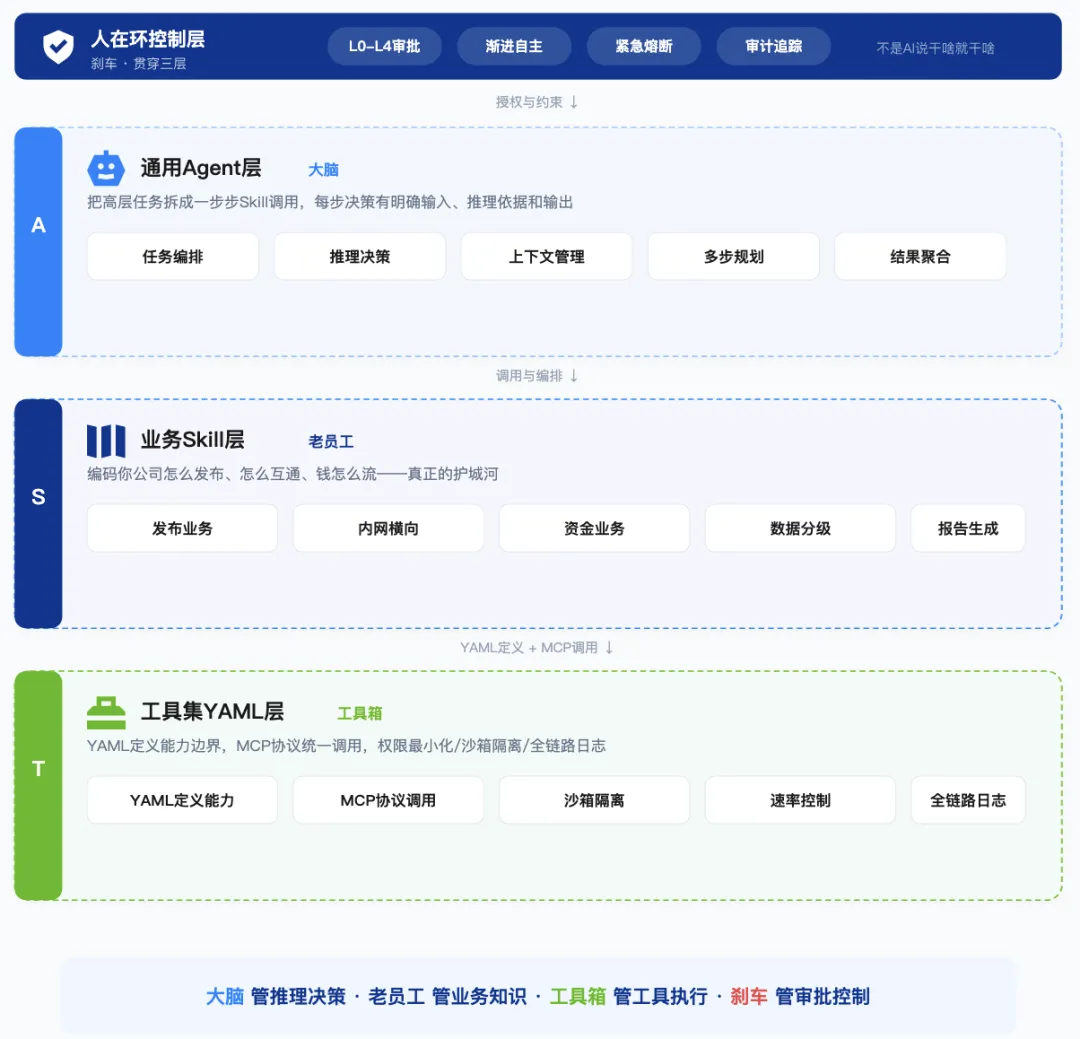
Task: Click the 紧急熔断 pill
Action: (x=644, y=46)
